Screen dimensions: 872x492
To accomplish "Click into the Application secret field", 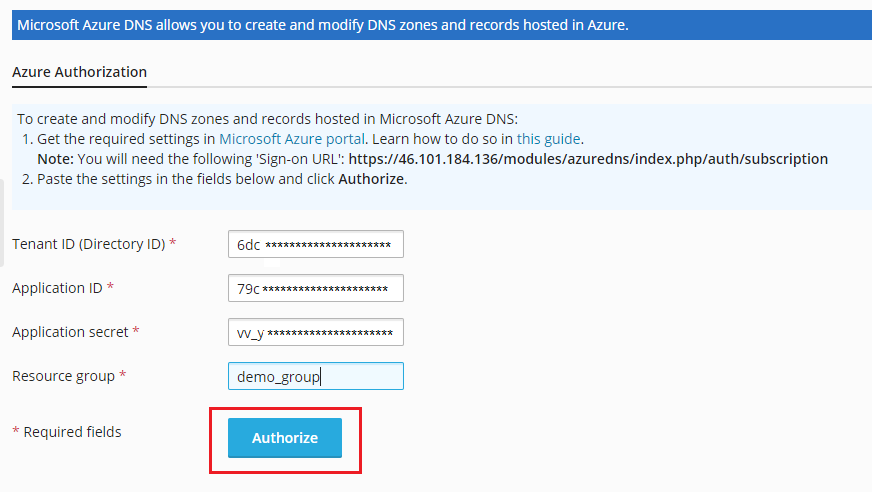I will point(315,333).
